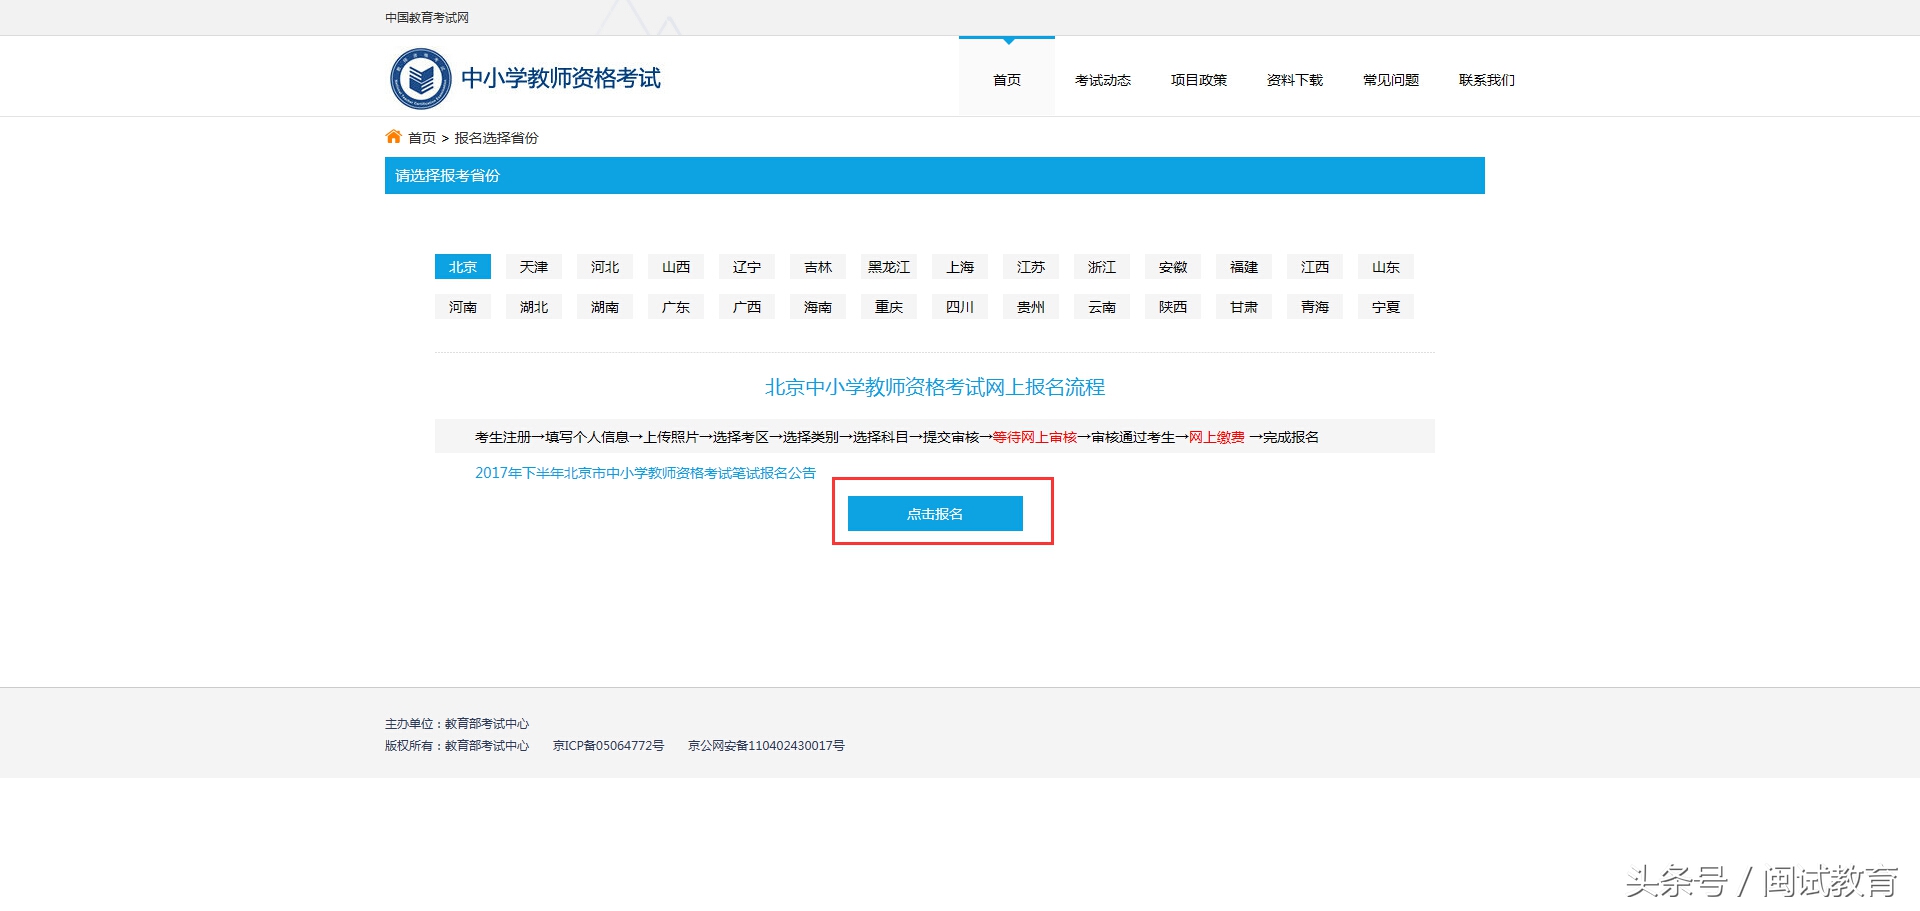Image resolution: width=1920 pixels, height=911 pixels.
Task: Switch selection to 天津 province
Action: 533,266
